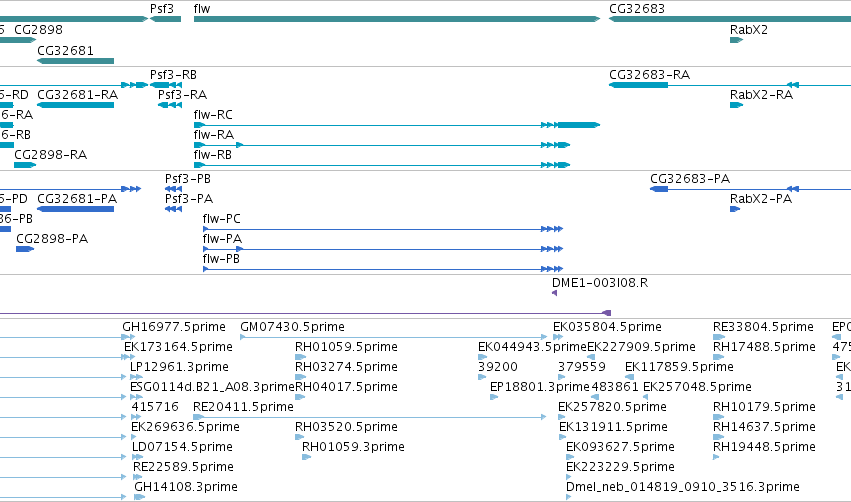Select EK035804.5prime EST glyph
The width and height of the screenshot is (851, 502).
pos(558,337)
